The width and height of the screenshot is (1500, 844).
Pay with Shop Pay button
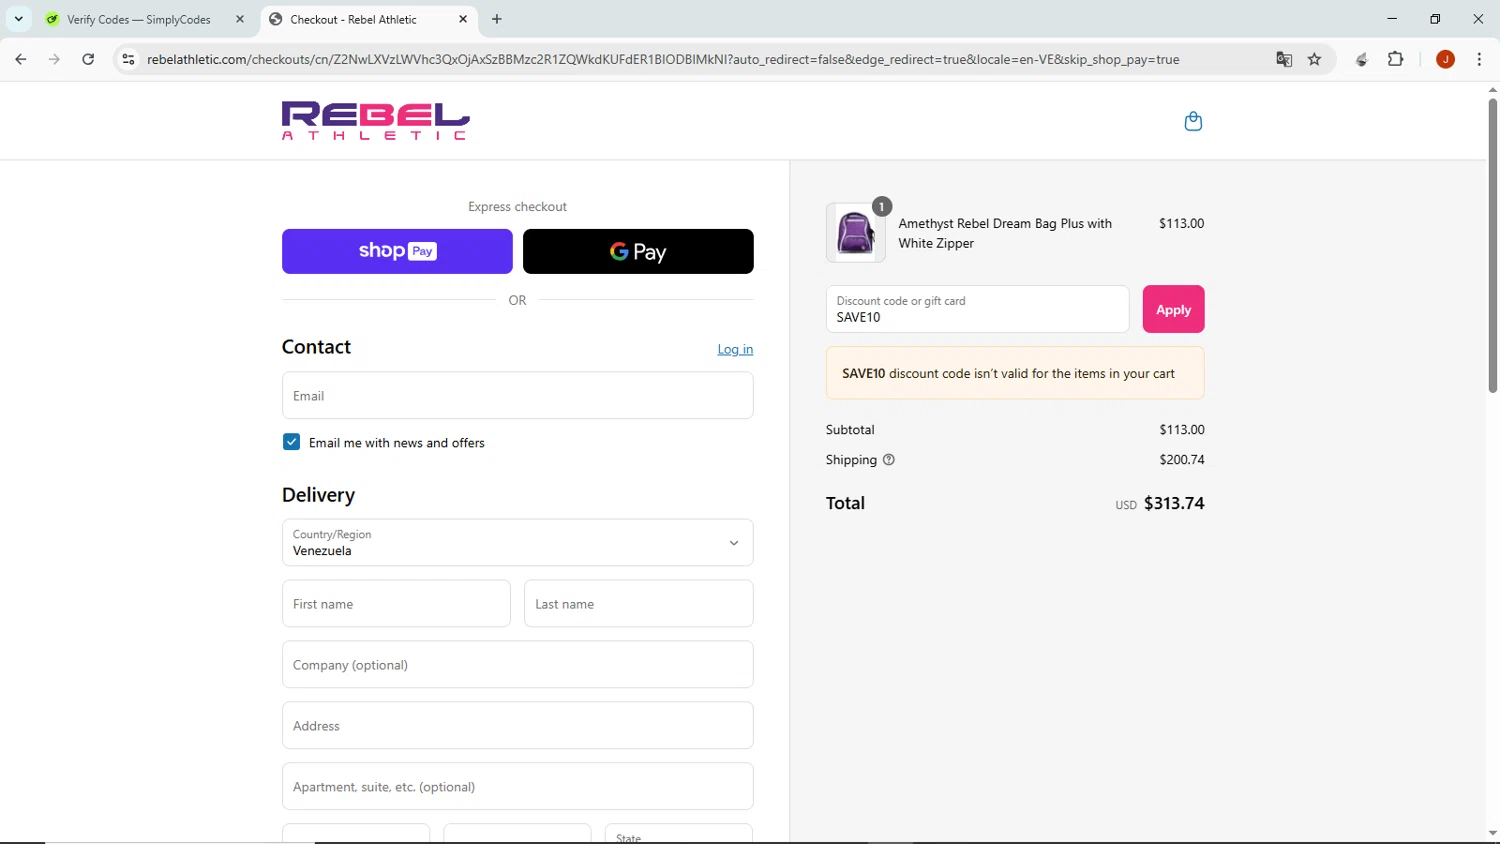point(397,251)
